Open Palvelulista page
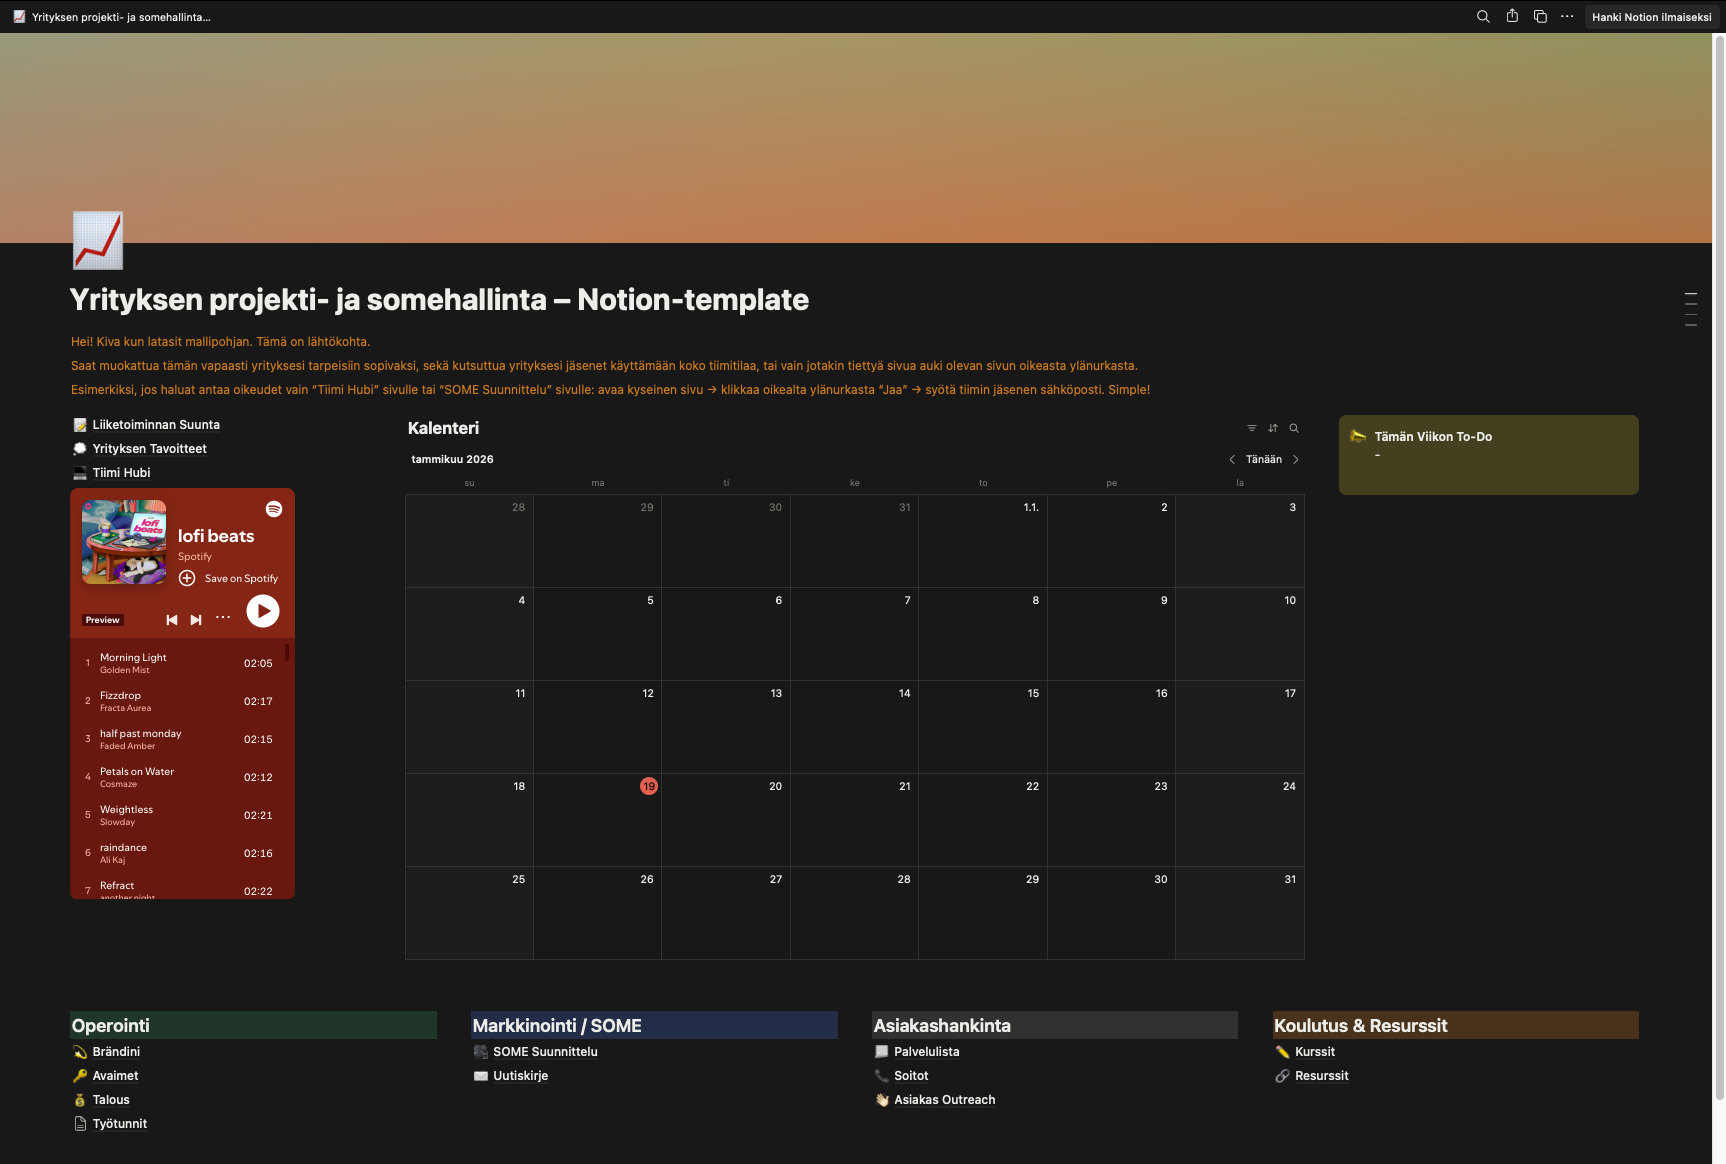The height and width of the screenshot is (1164, 1726). (x=917, y=1052)
